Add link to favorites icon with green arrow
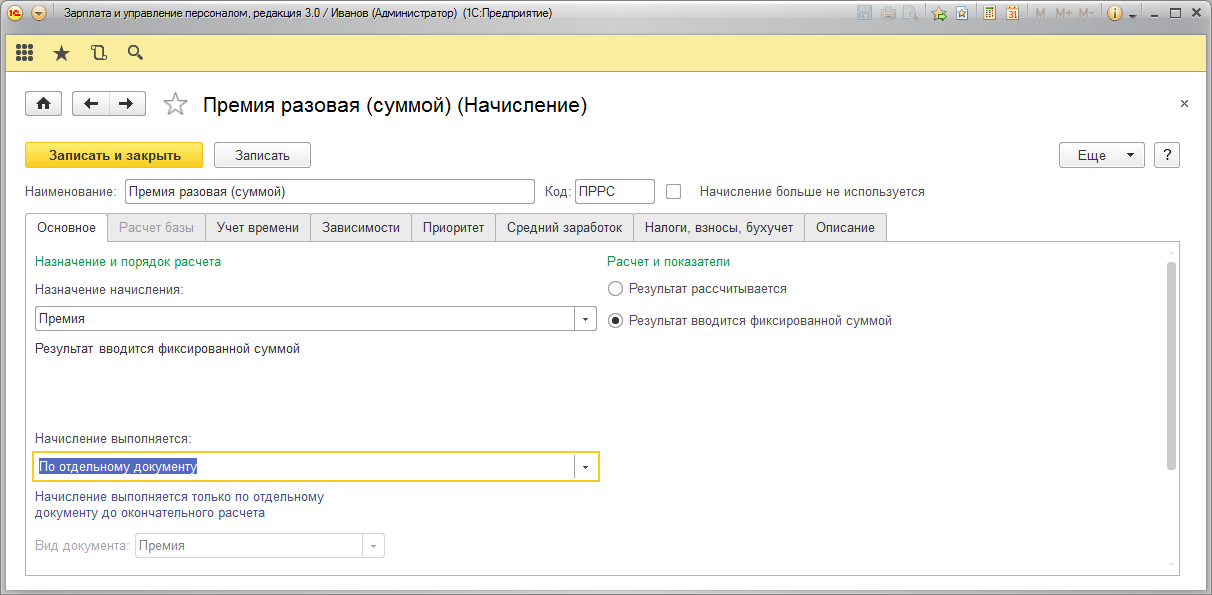 pyautogui.click(x=940, y=13)
